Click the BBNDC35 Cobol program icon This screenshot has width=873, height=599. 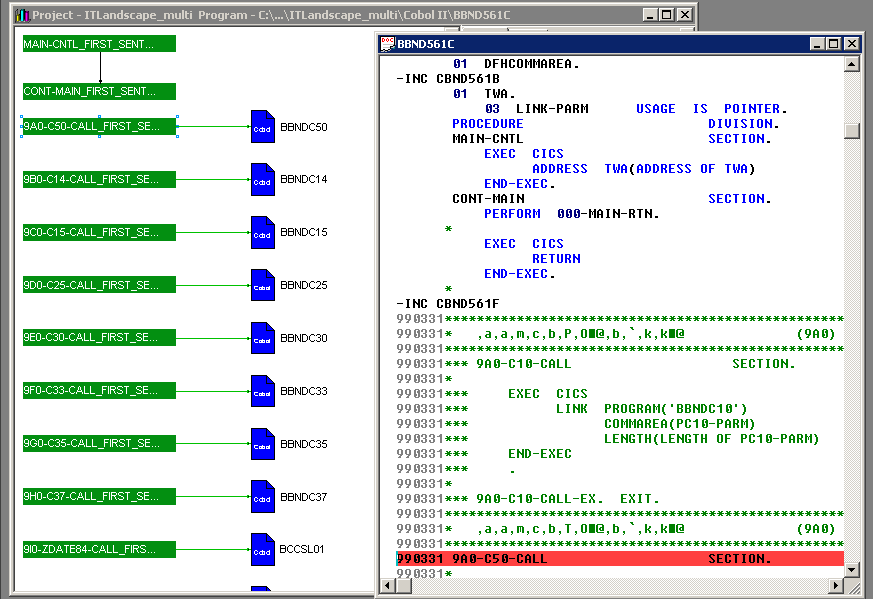click(x=263, y=444)
